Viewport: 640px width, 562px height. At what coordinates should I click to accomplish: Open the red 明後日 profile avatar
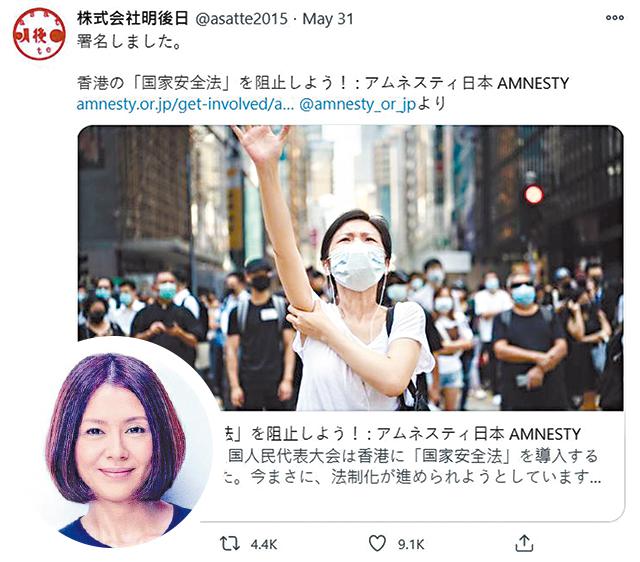[39, 34]
